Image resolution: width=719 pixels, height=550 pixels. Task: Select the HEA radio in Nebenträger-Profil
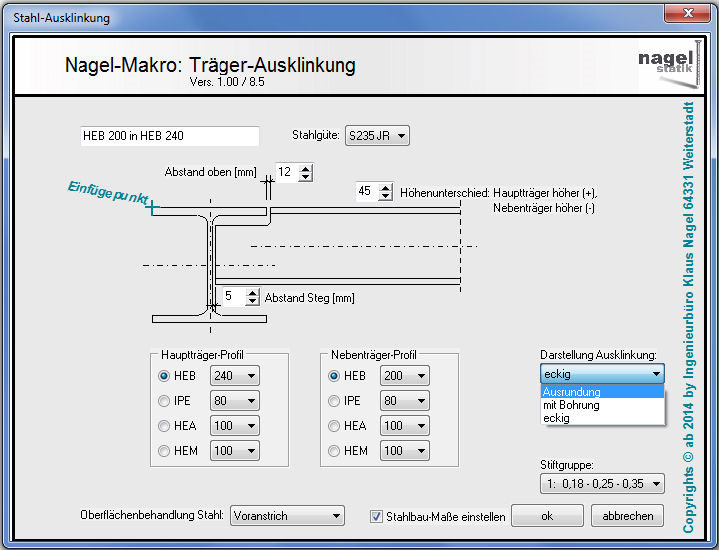(335, 426)
